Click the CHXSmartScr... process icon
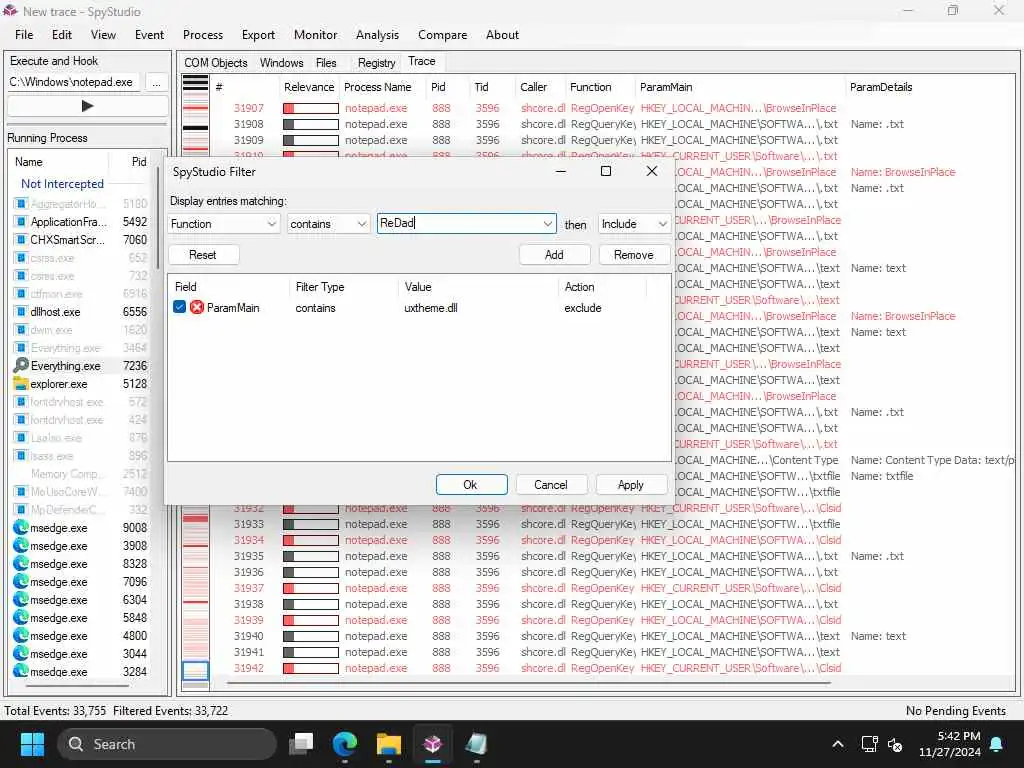Screen dimensions: 1024x768 point(21,240)
